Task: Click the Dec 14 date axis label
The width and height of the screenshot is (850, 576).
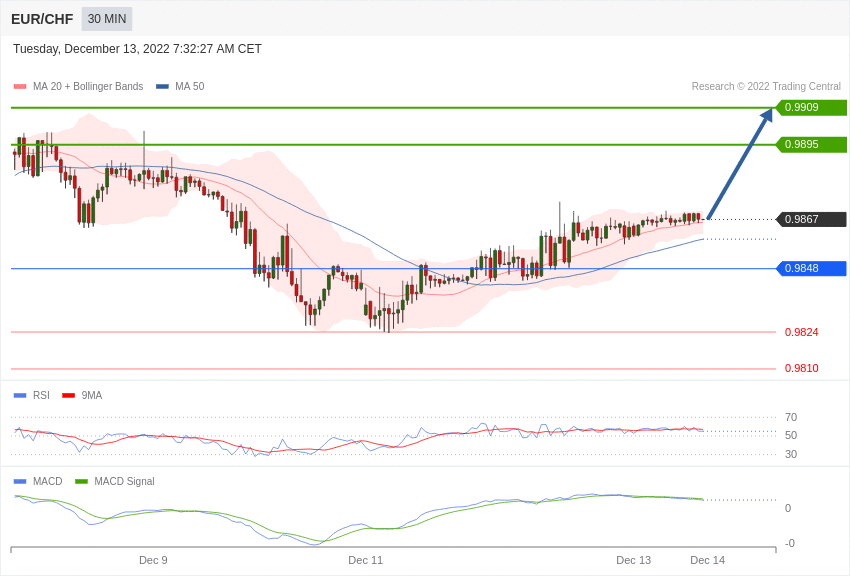Action: [707, 560]
